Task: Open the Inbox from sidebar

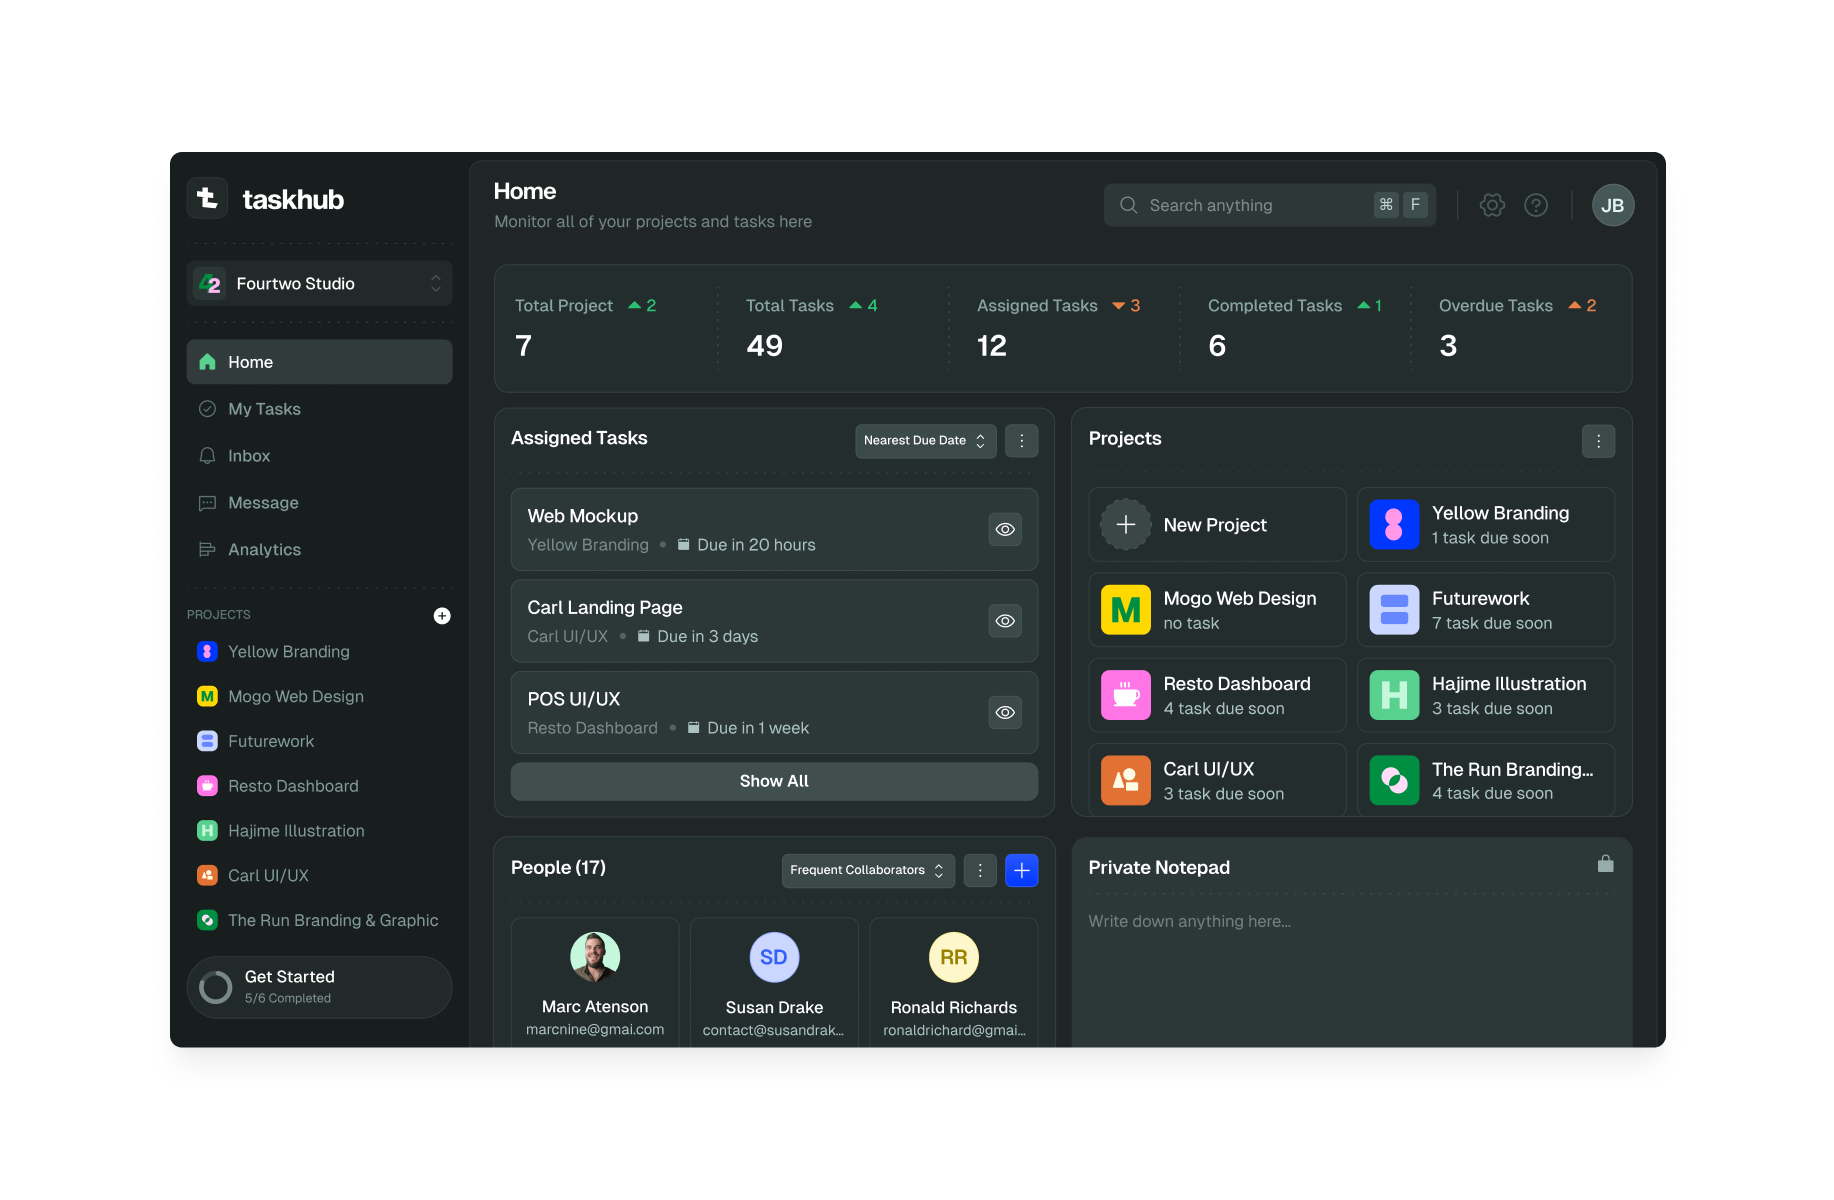Action: tap(249, 456)
